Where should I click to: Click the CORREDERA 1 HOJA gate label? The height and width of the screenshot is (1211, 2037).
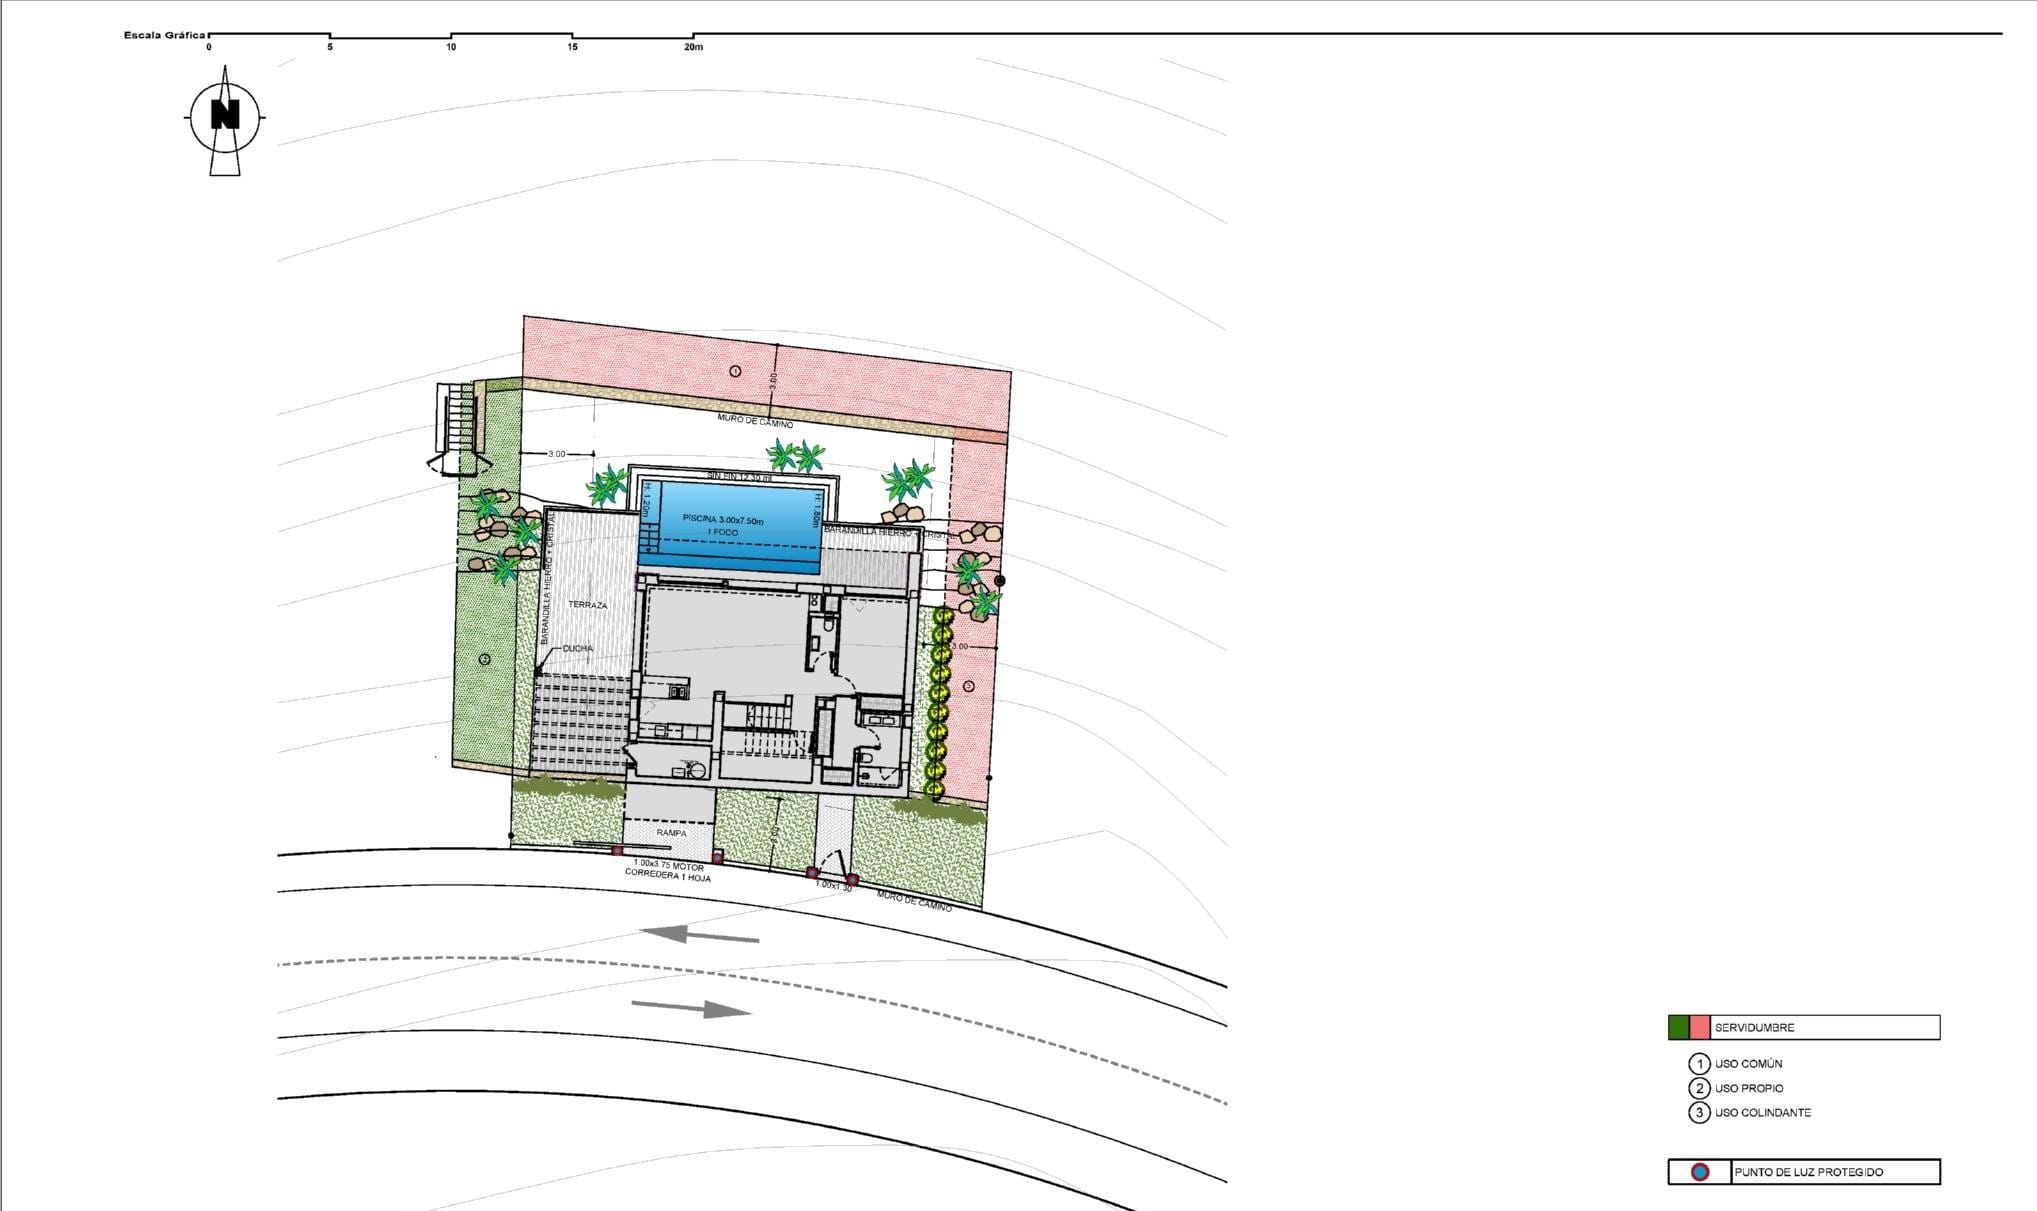point(667,874)
